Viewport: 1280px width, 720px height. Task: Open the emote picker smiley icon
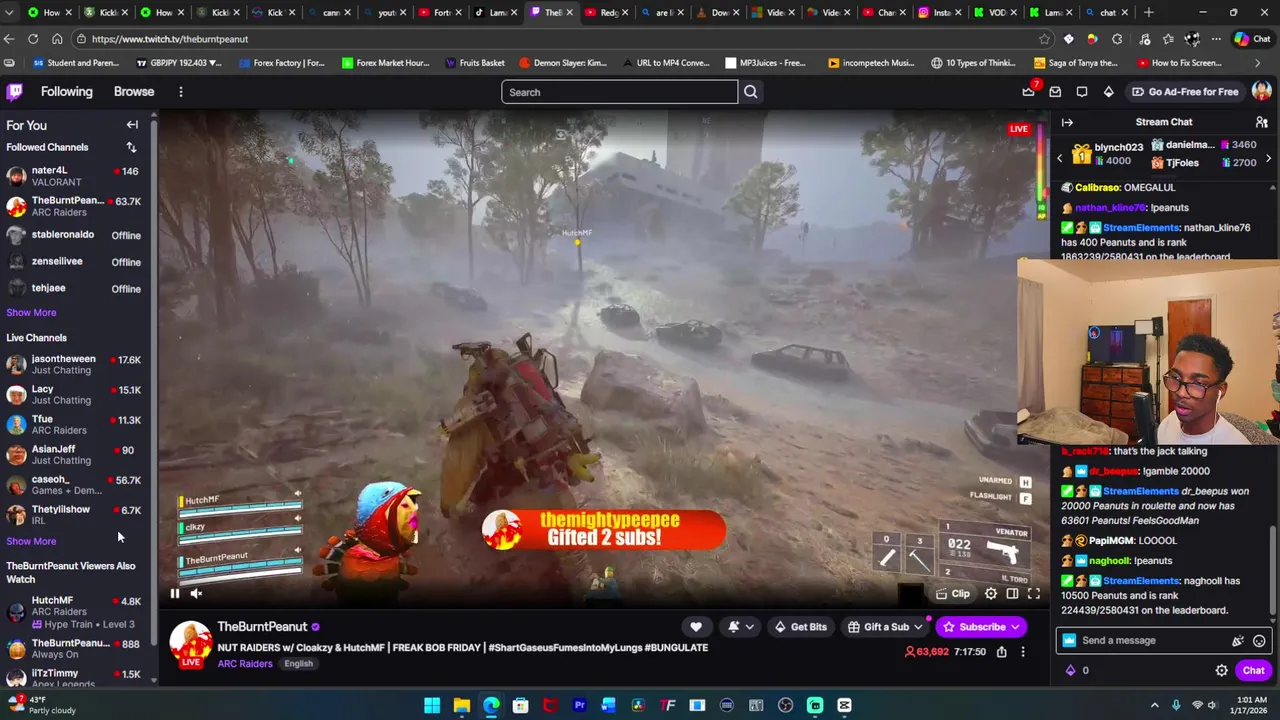tap(1259, 641)
